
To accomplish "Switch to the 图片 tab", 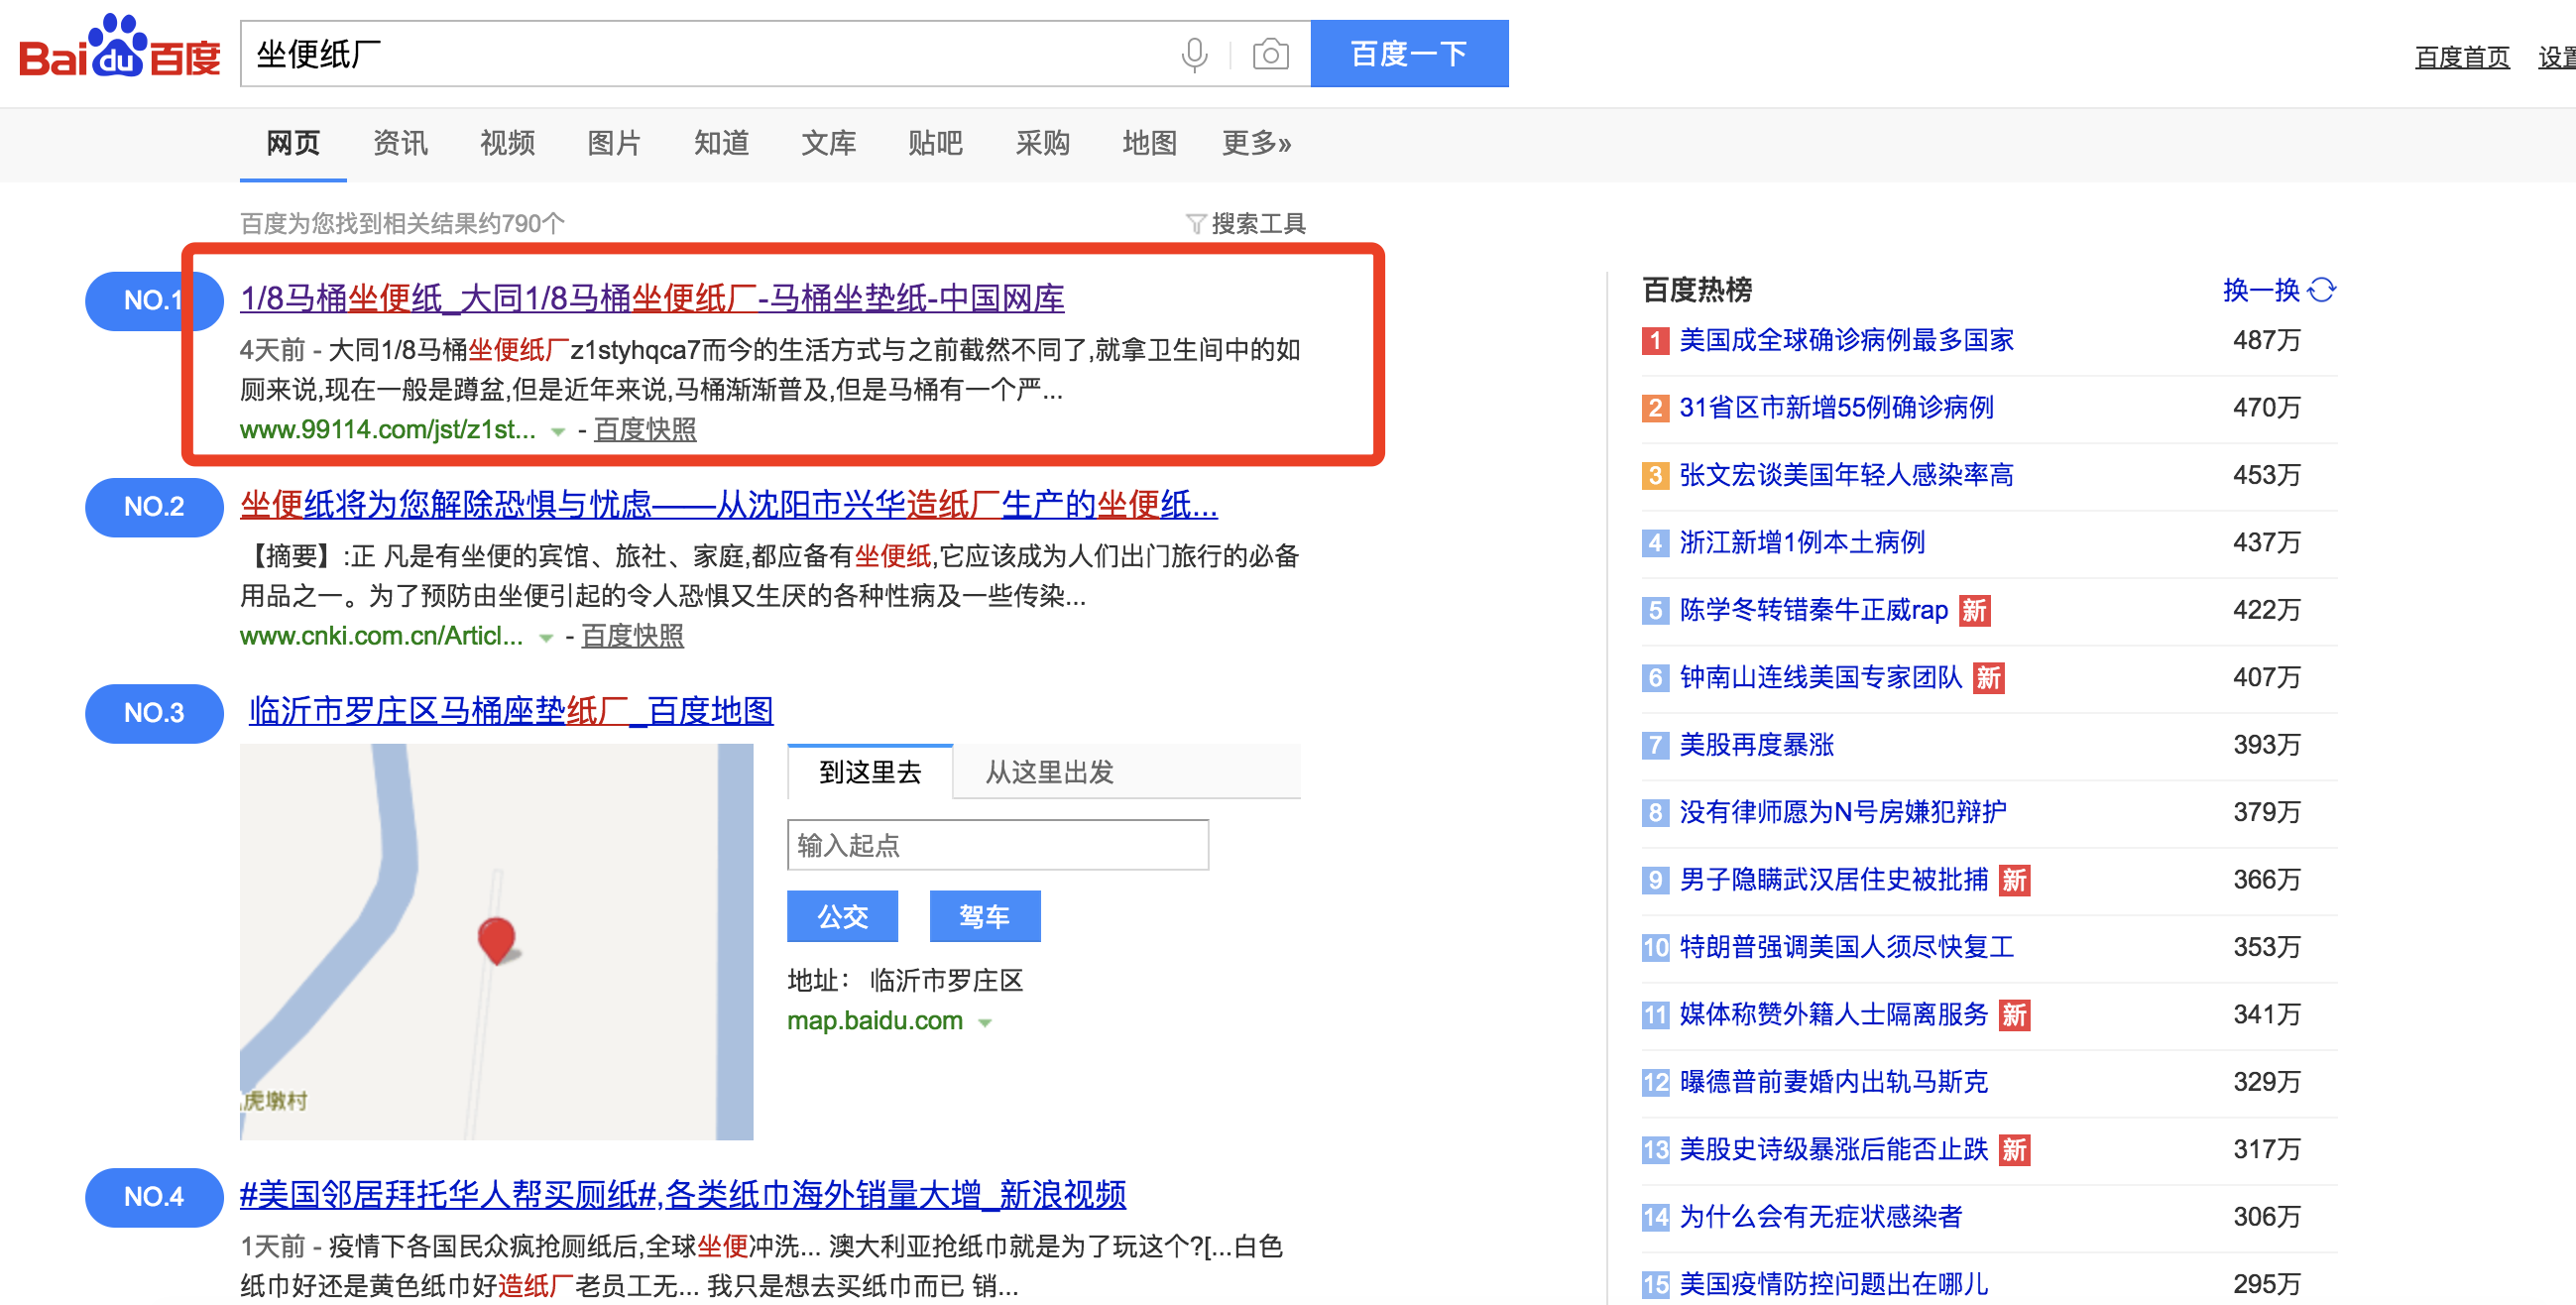I will click(x=613, y=143).
